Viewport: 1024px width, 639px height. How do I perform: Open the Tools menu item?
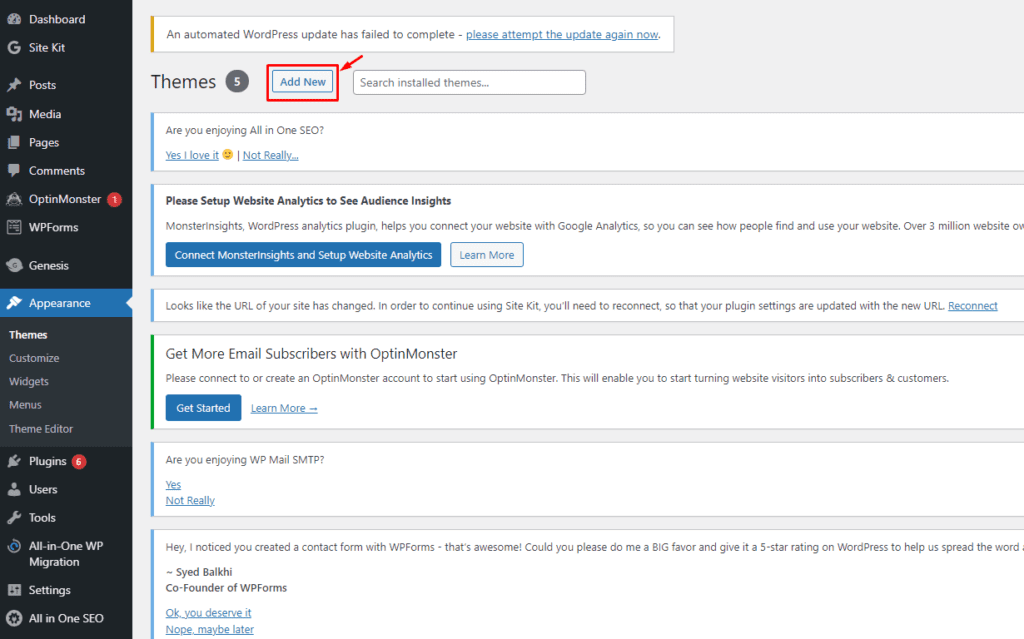click(42, 517)
